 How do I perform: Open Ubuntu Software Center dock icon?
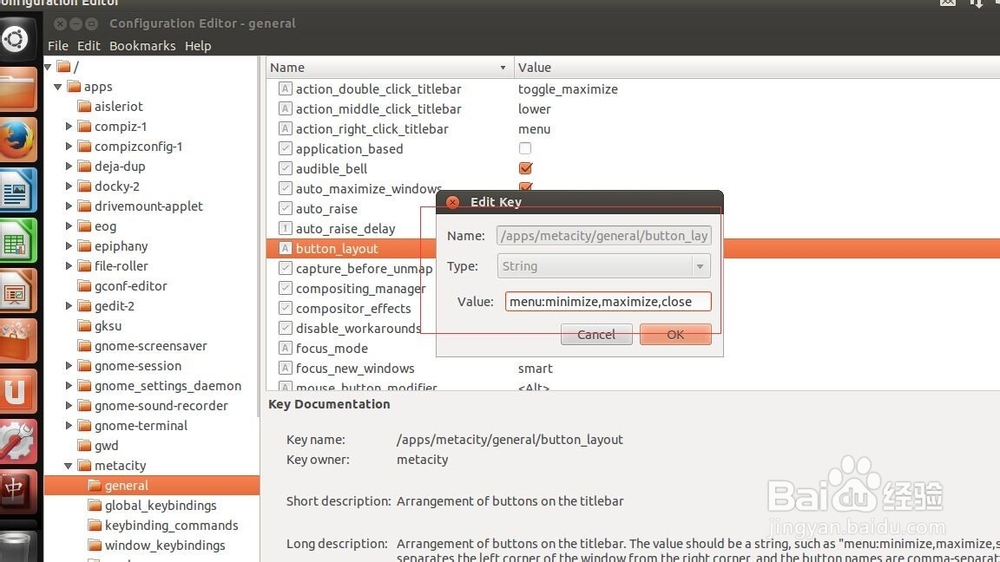click(x=17, y=341)
